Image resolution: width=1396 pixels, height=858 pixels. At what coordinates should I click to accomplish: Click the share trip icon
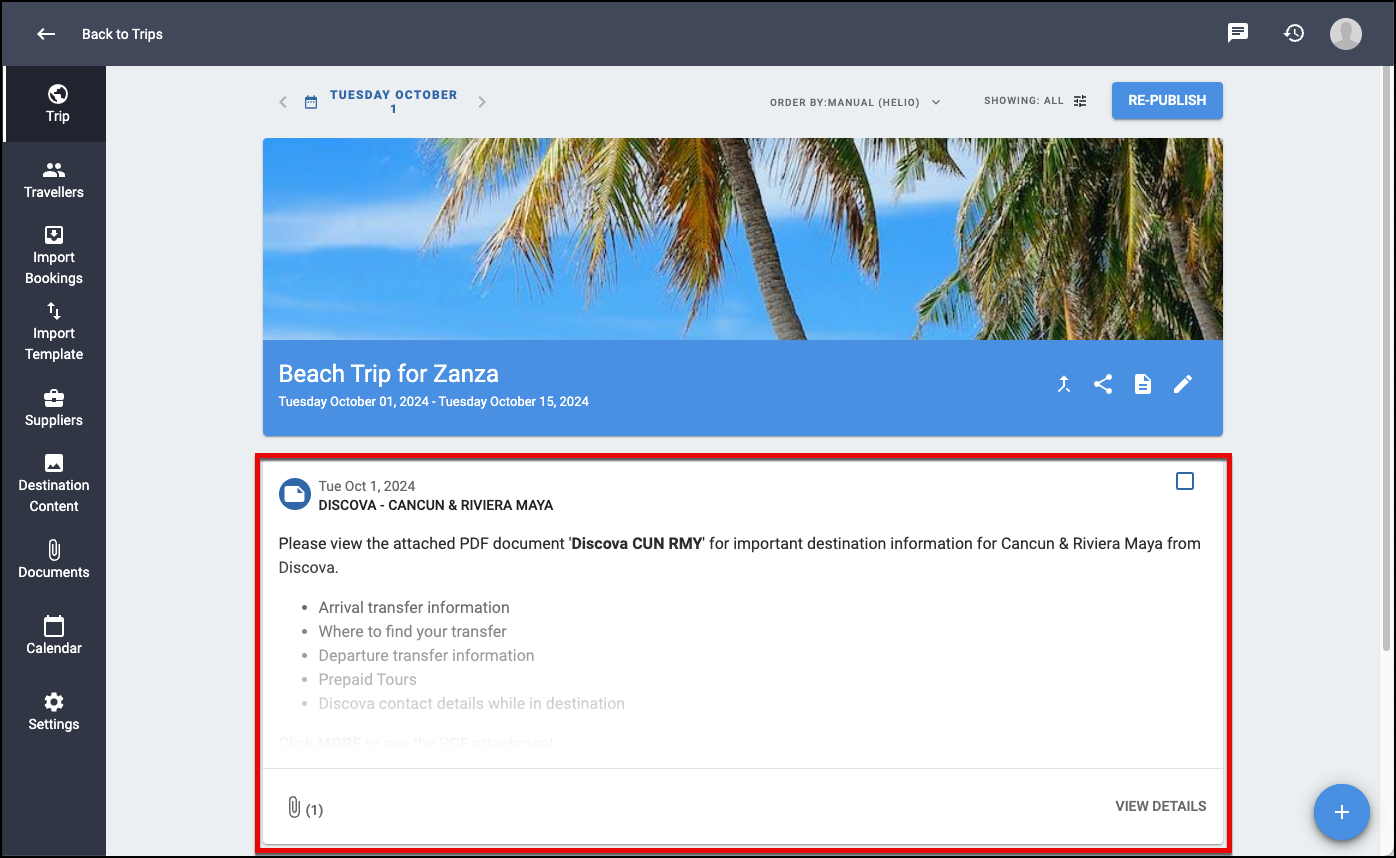[1103, 384]
